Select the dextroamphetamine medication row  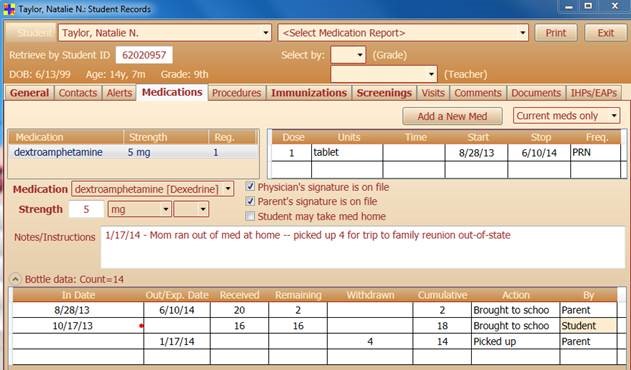click(x=133, y=152)
